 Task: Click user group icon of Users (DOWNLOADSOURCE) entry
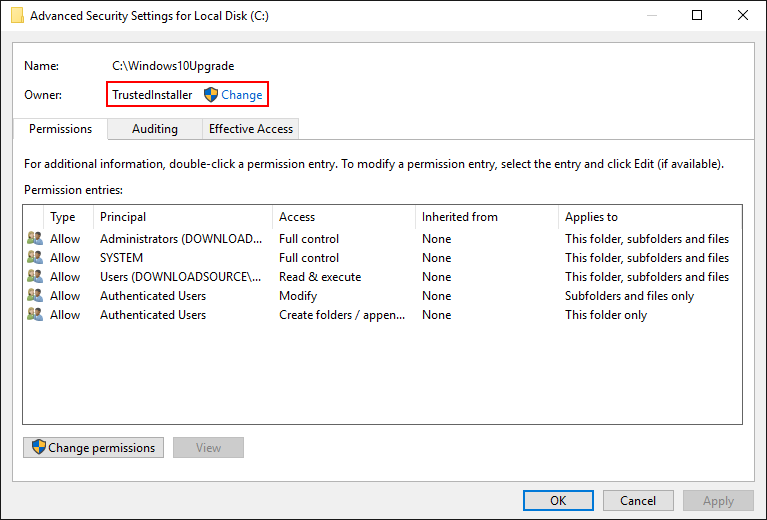[x=35, y=277]
